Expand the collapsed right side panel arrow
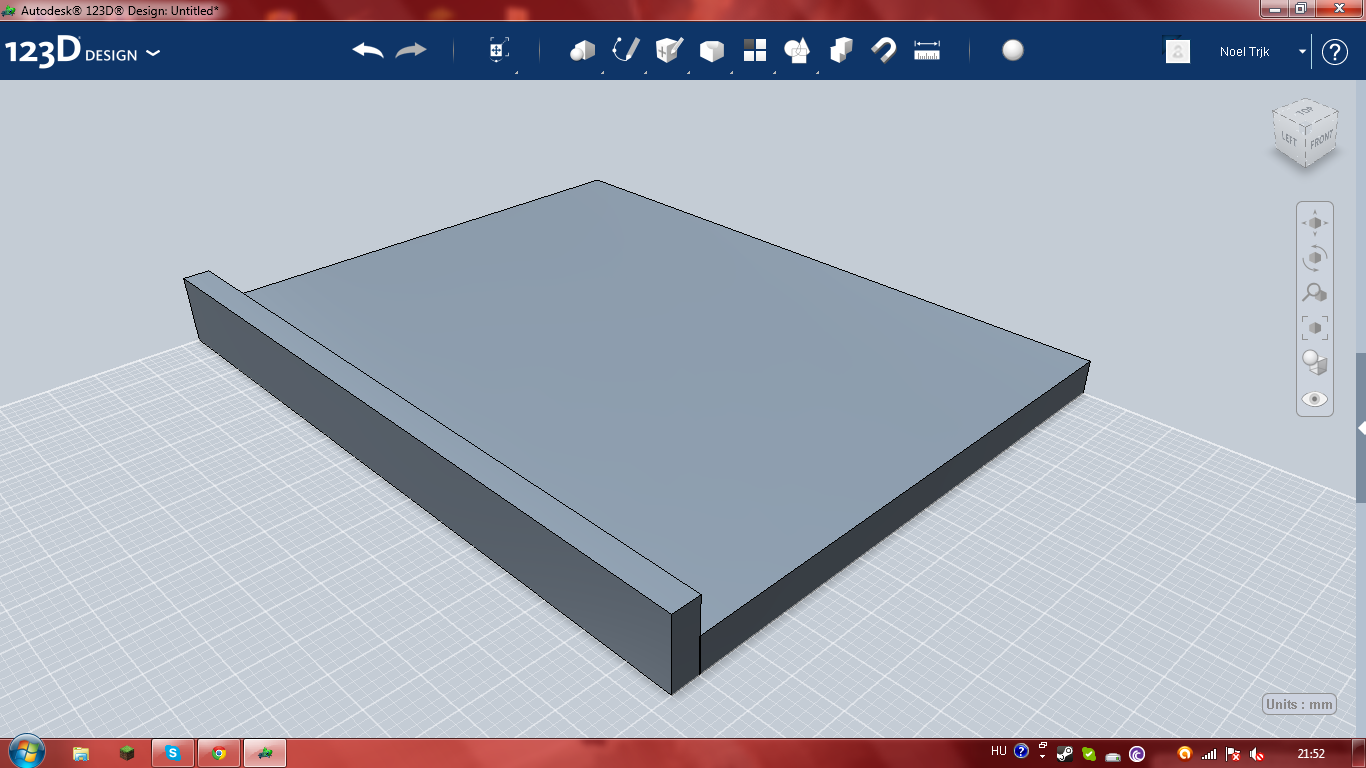This screenshot has height=768, width=1366. click(x=1362, y=428)
